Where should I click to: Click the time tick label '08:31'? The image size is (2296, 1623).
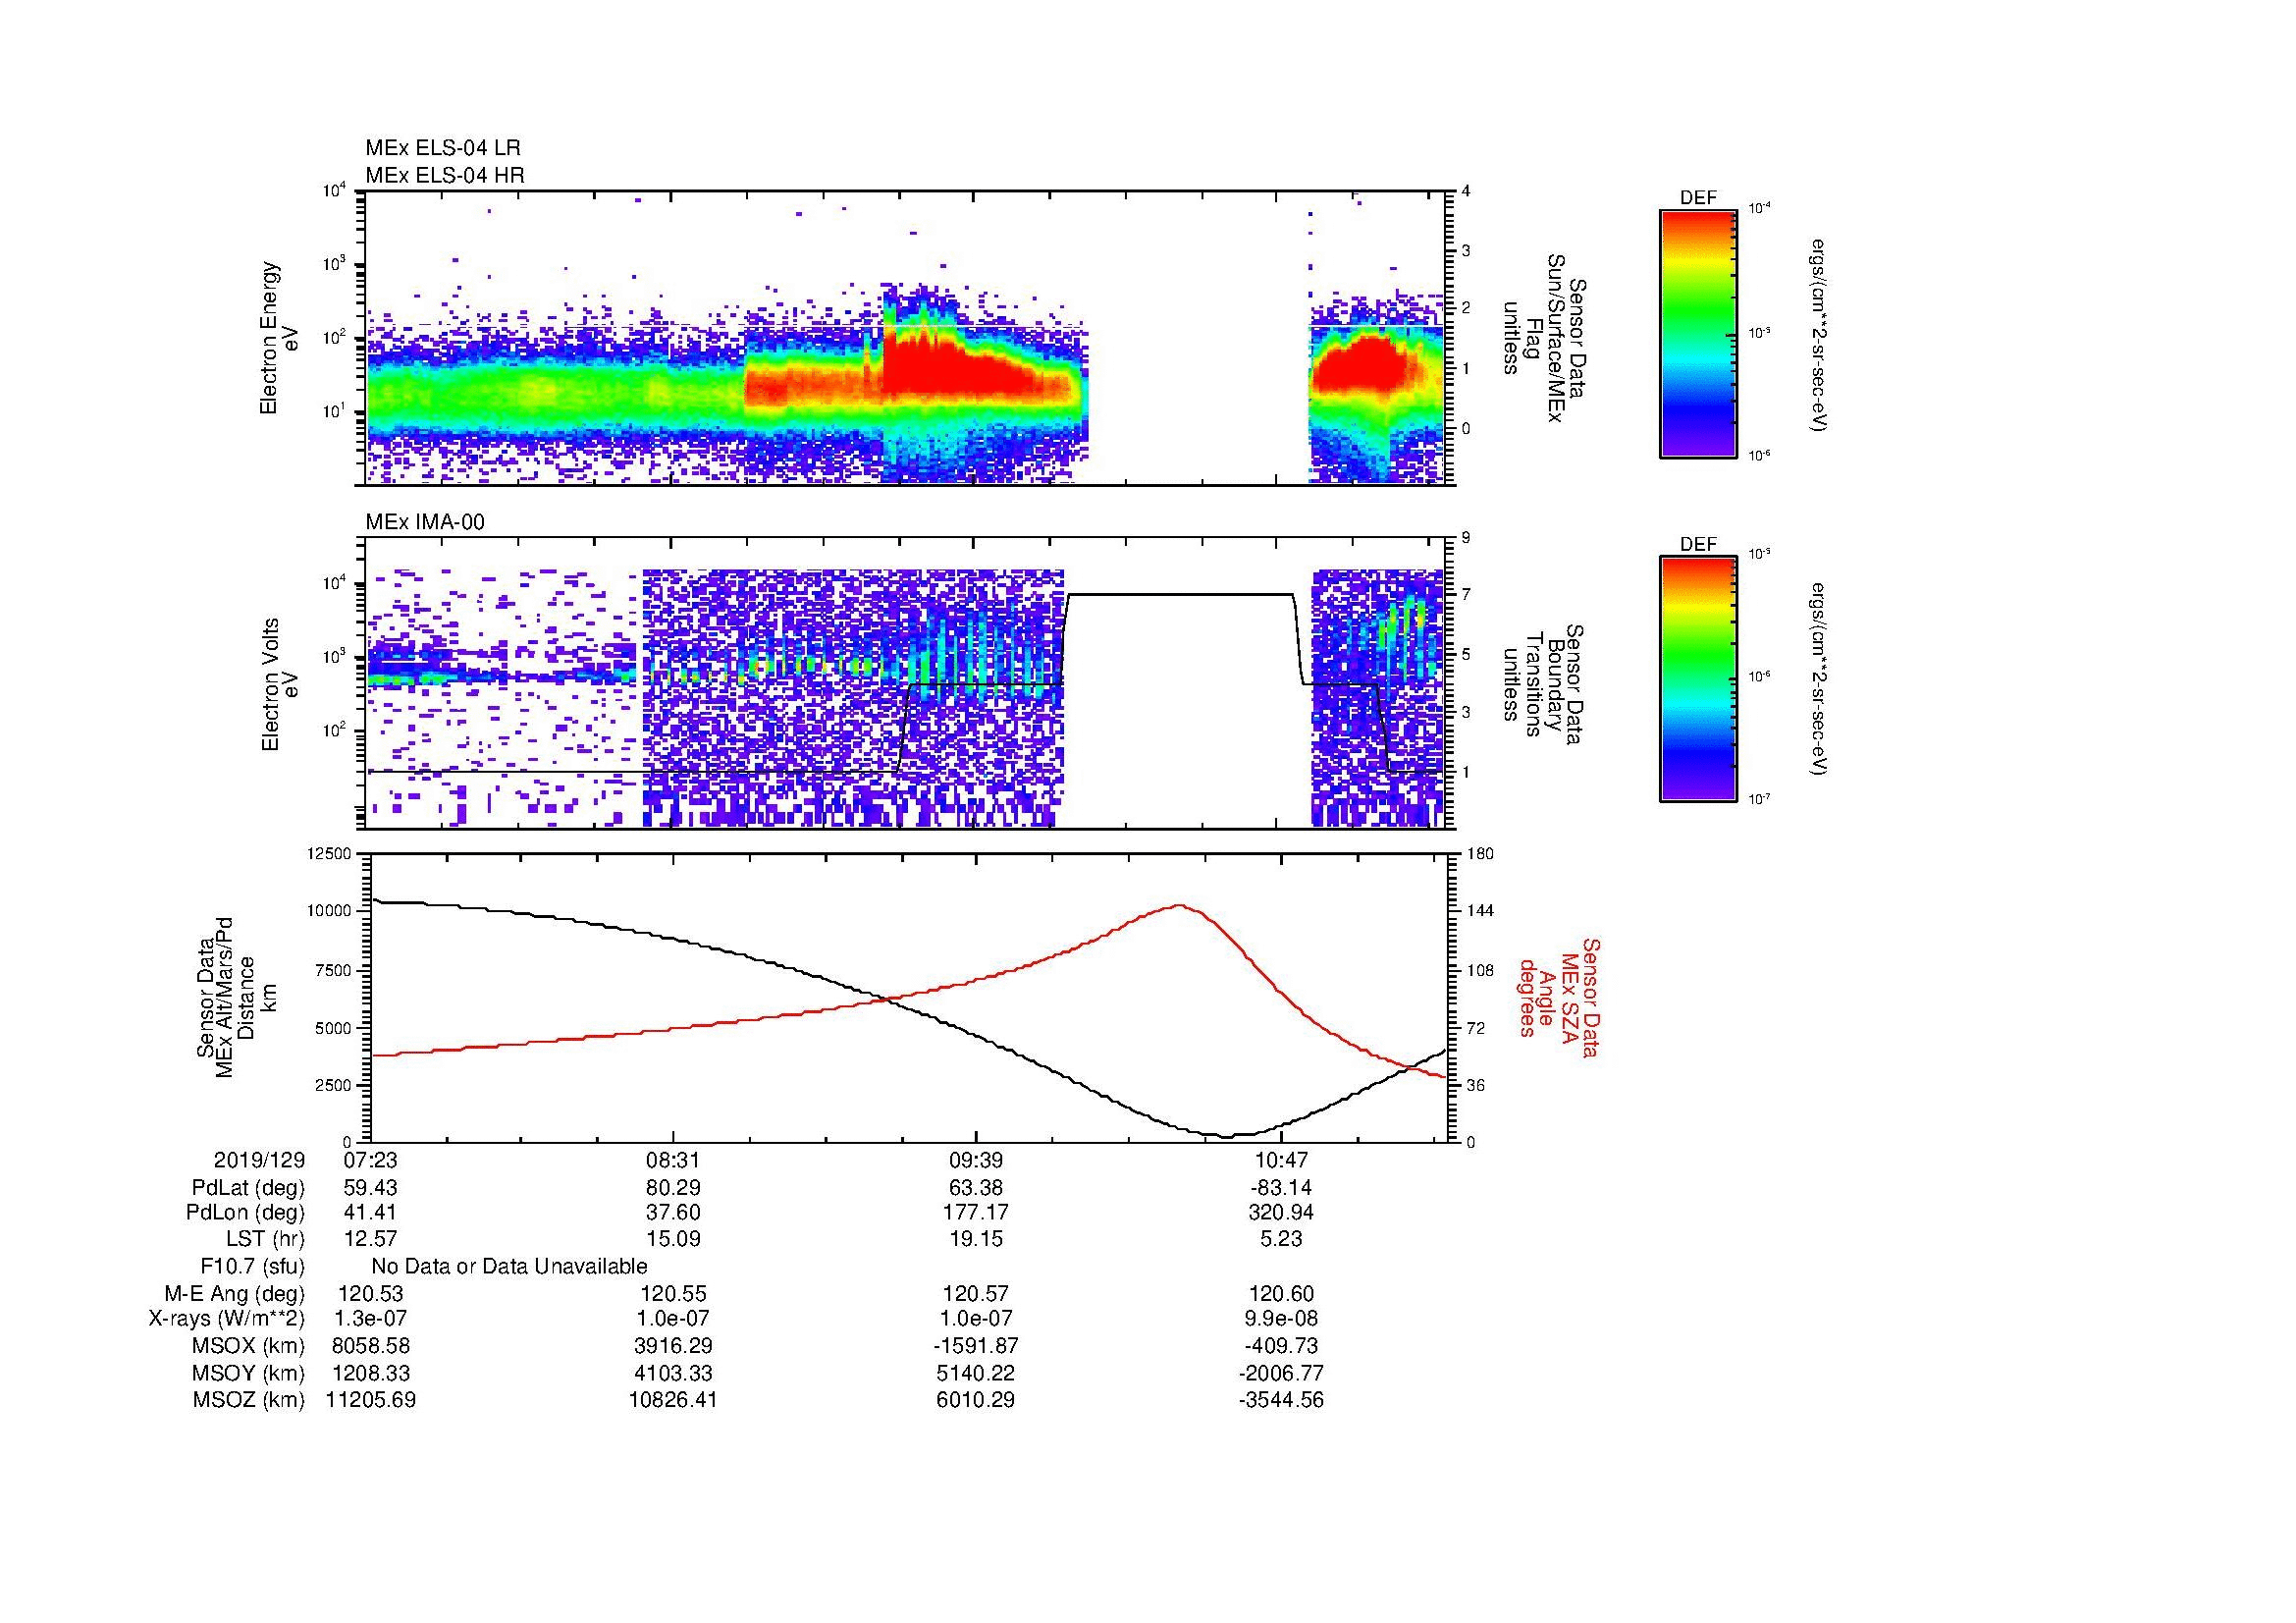pyautogui.click(x=673, y=1161)
